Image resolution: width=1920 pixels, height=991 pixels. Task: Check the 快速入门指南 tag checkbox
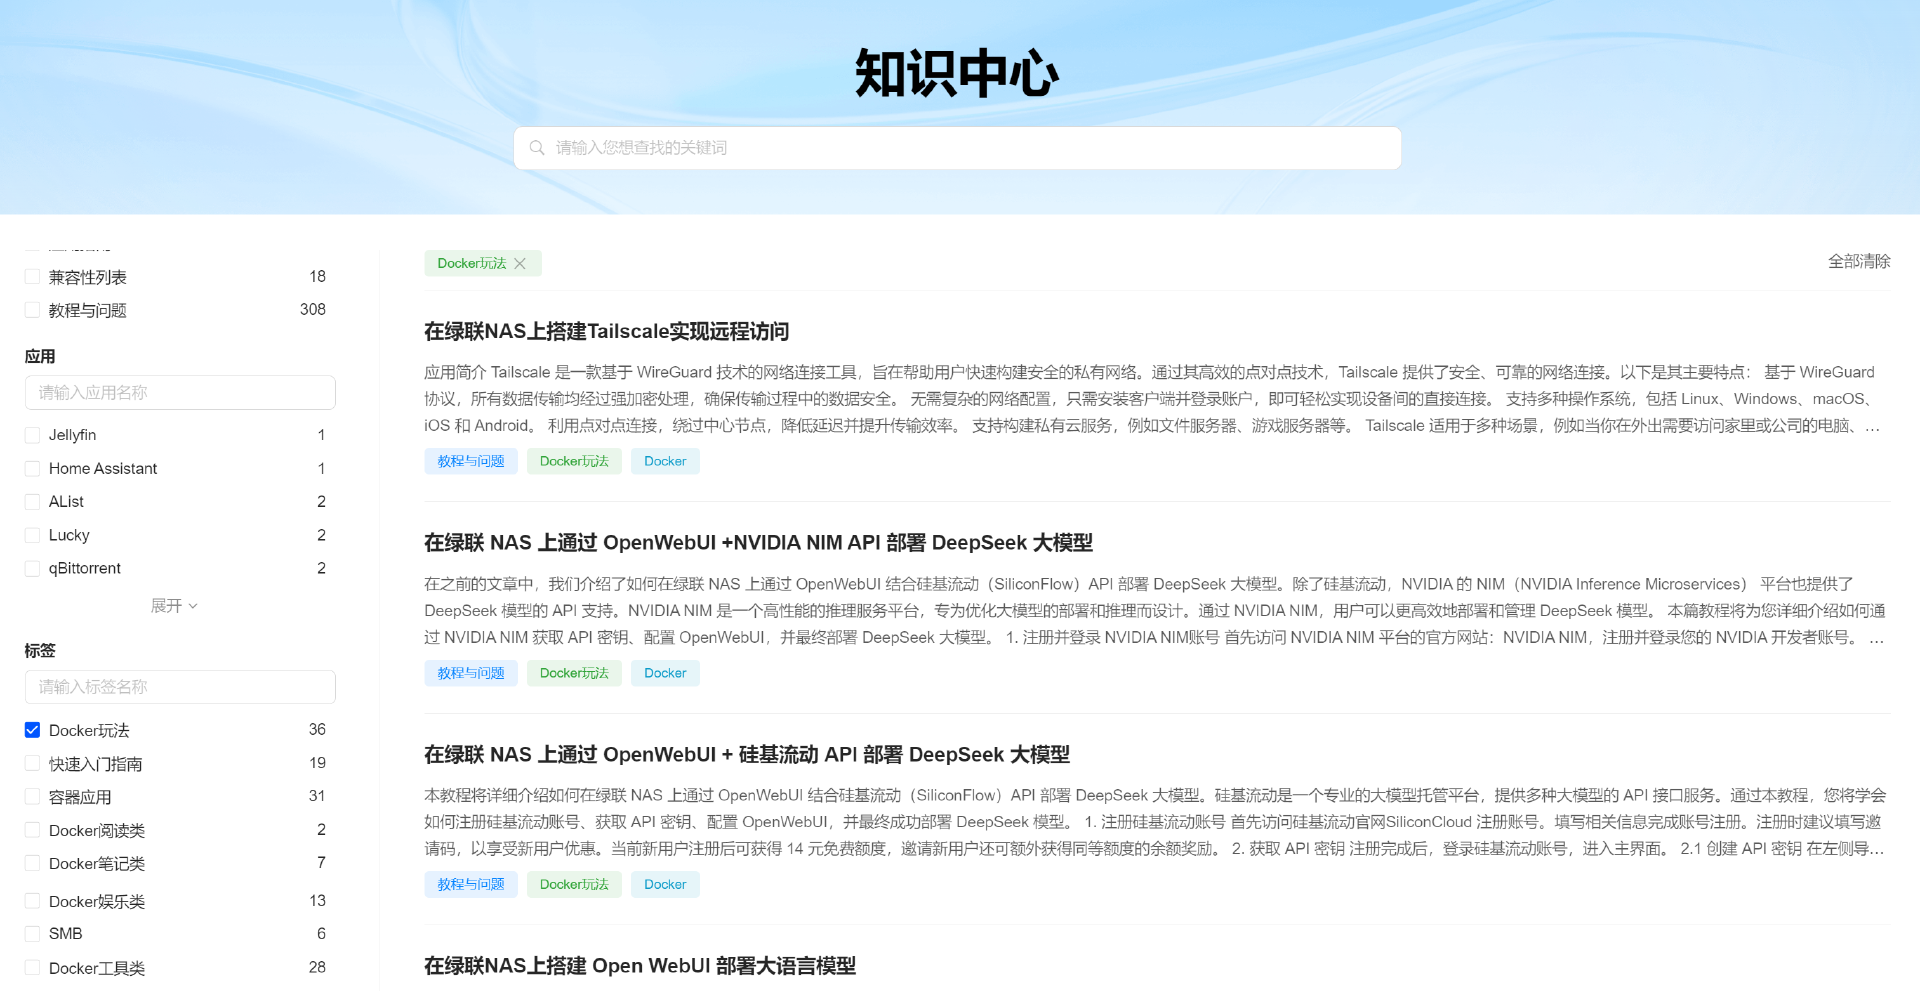pyautogui.click(x=32, y=763)
